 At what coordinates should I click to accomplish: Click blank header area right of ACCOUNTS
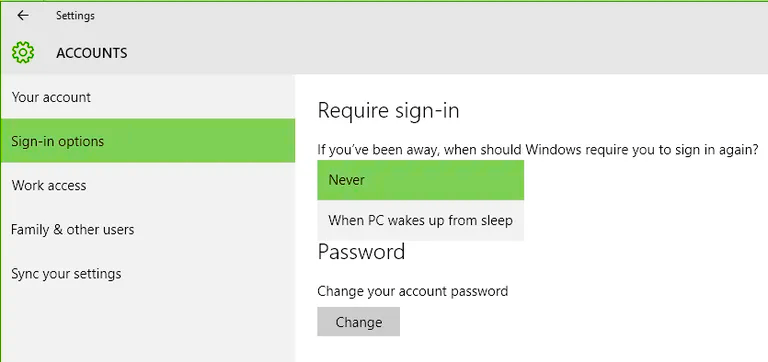[x=441, y=53]
